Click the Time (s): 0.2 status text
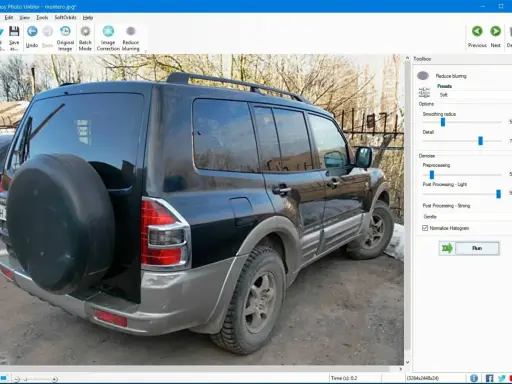This screenshot has width=512, height=384. coord(344,378)
